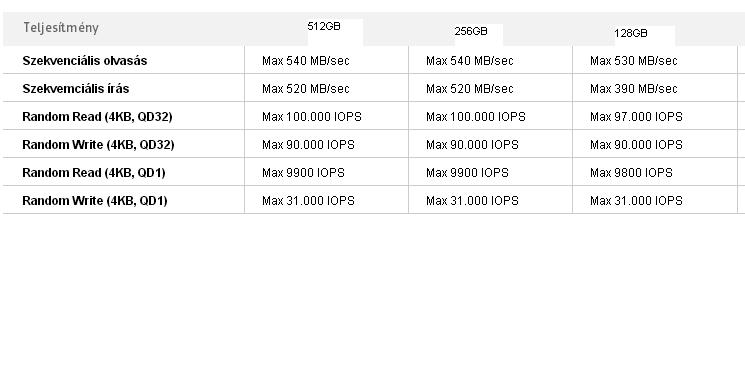Select the 512GB column header
Screen dimensions: 745x384
click(x=324, y=26)
